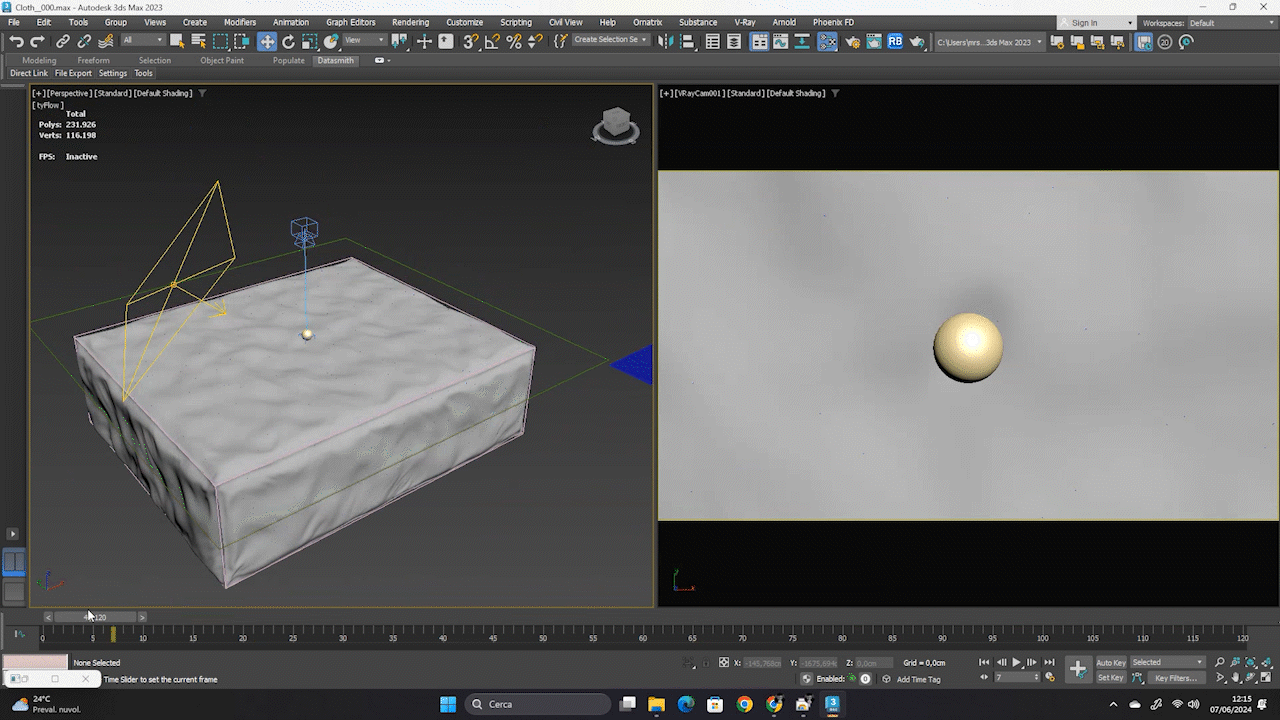
Task: Open the Perspective viewport filter funnel
Action: coord(202,93)
